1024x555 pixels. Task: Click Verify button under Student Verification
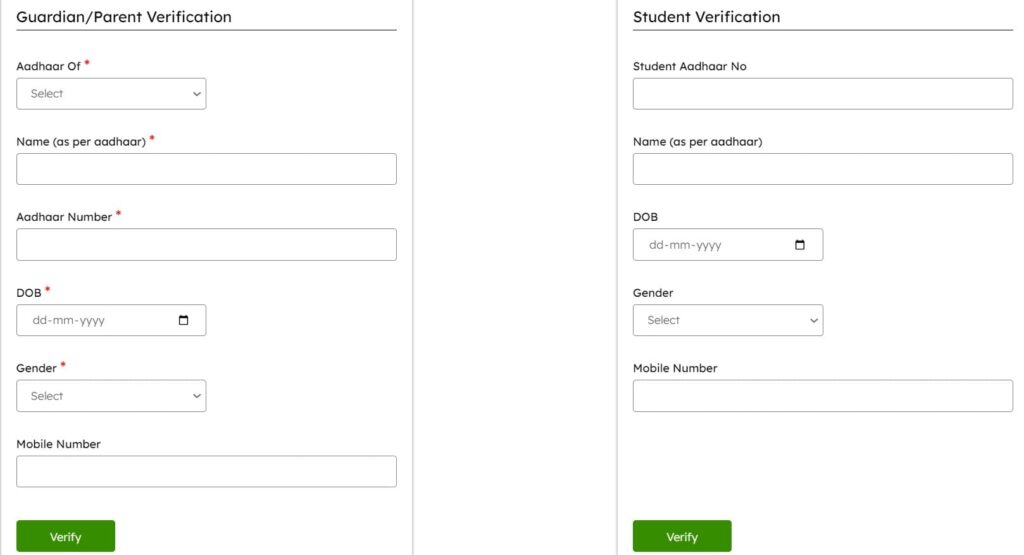point(681,537)
